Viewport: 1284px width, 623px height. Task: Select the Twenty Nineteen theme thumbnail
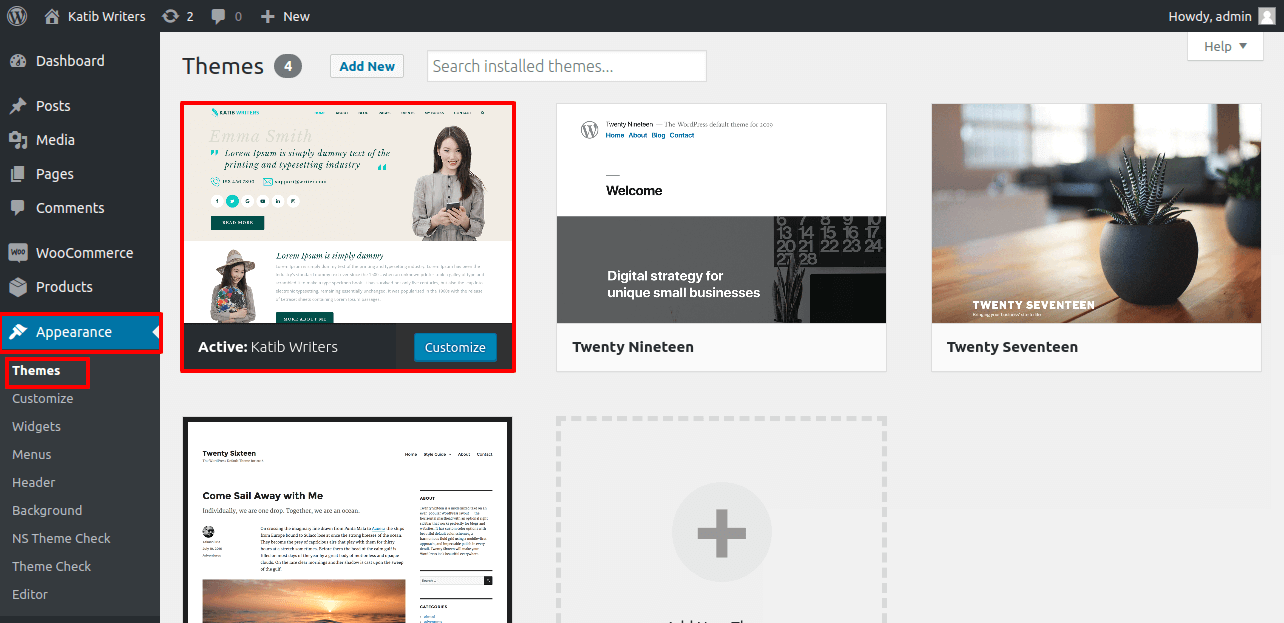[x=721, y=213]
